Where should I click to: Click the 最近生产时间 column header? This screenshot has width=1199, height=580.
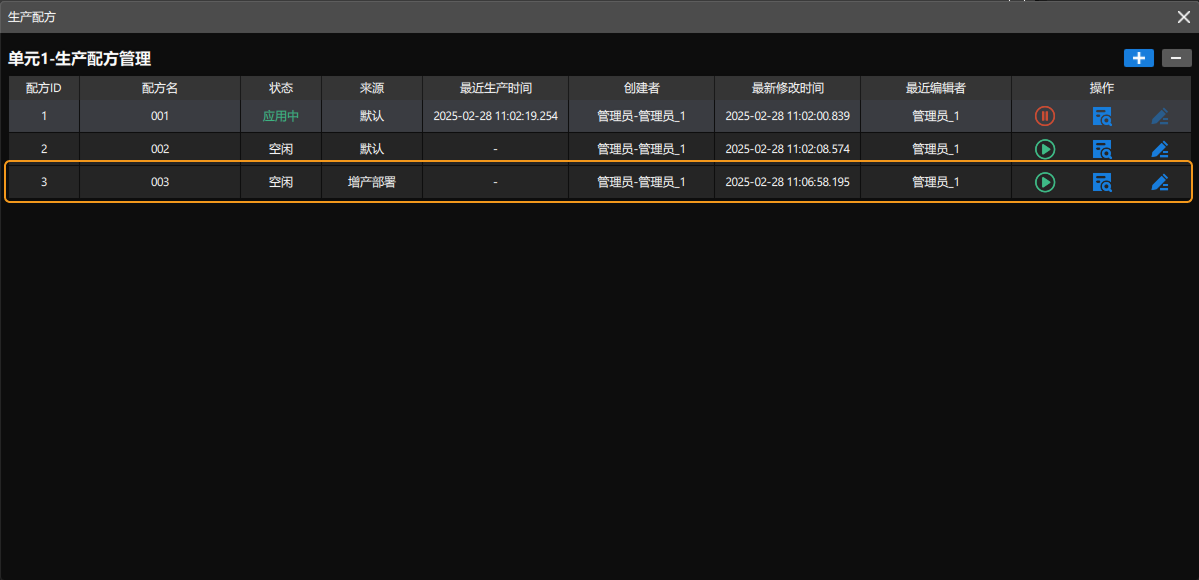pyautogui.click(x=494, y=87)
